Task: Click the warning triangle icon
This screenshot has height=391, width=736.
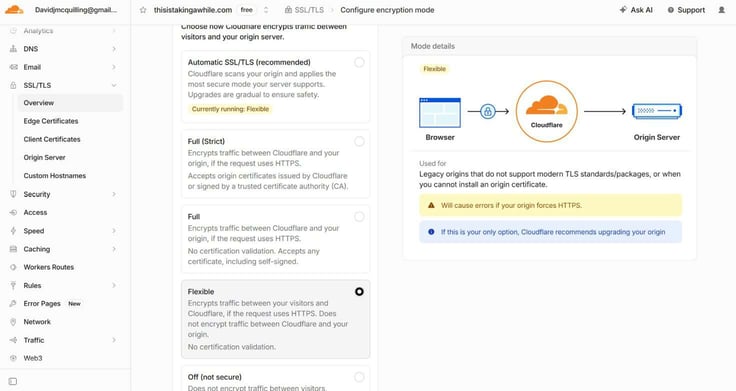Action: [x=431, y=205]
